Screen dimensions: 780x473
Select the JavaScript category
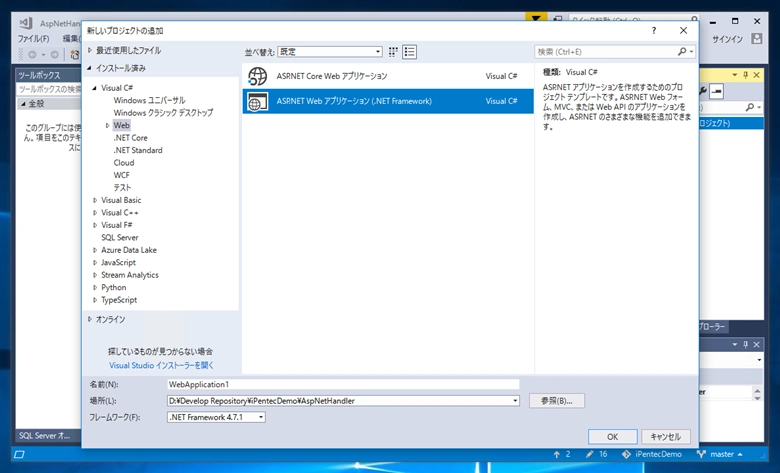pos(118,263)
